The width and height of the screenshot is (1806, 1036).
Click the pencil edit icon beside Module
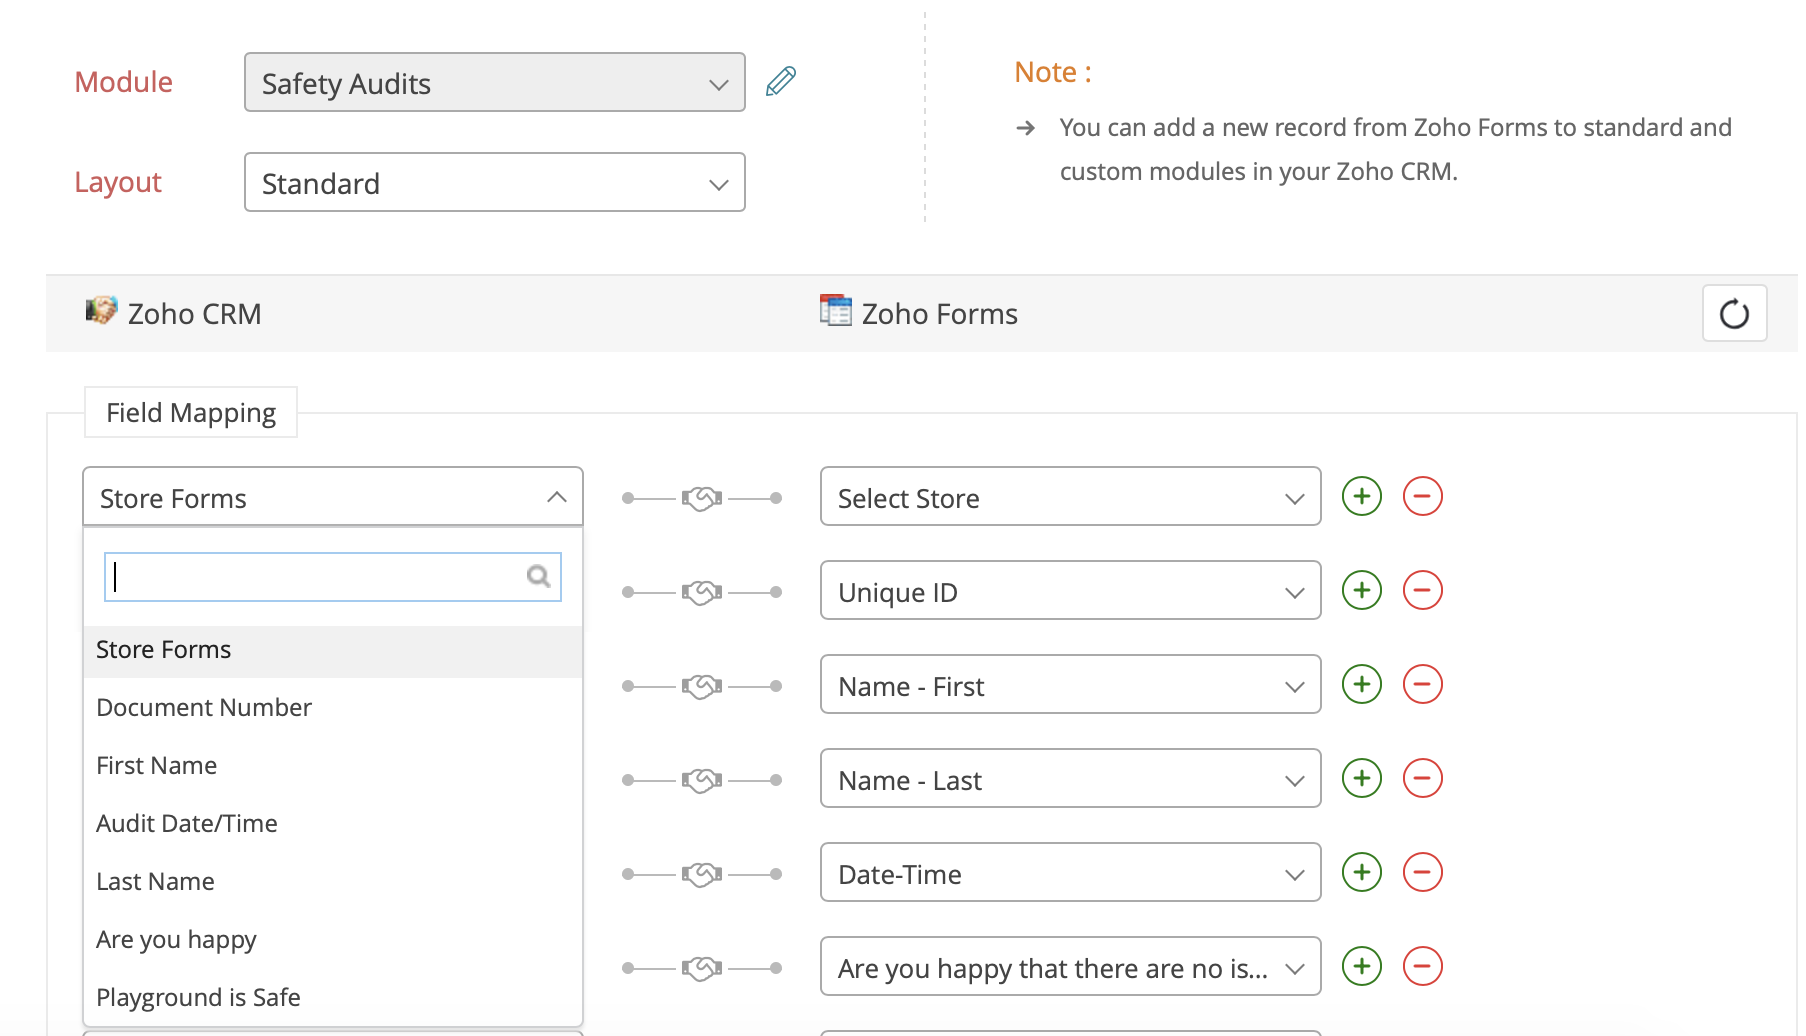(x=781, y=81)
